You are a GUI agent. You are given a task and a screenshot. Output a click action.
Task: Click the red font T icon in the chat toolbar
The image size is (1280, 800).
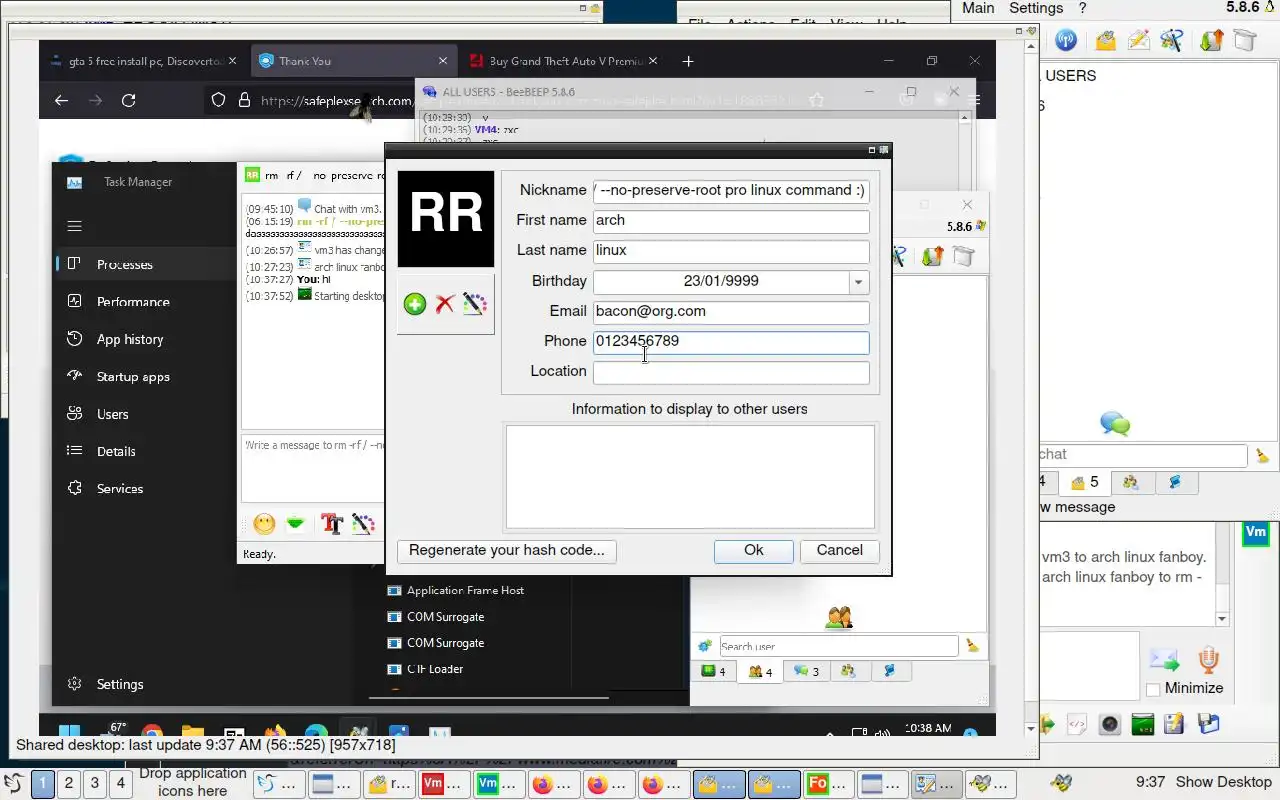point(332,523)
